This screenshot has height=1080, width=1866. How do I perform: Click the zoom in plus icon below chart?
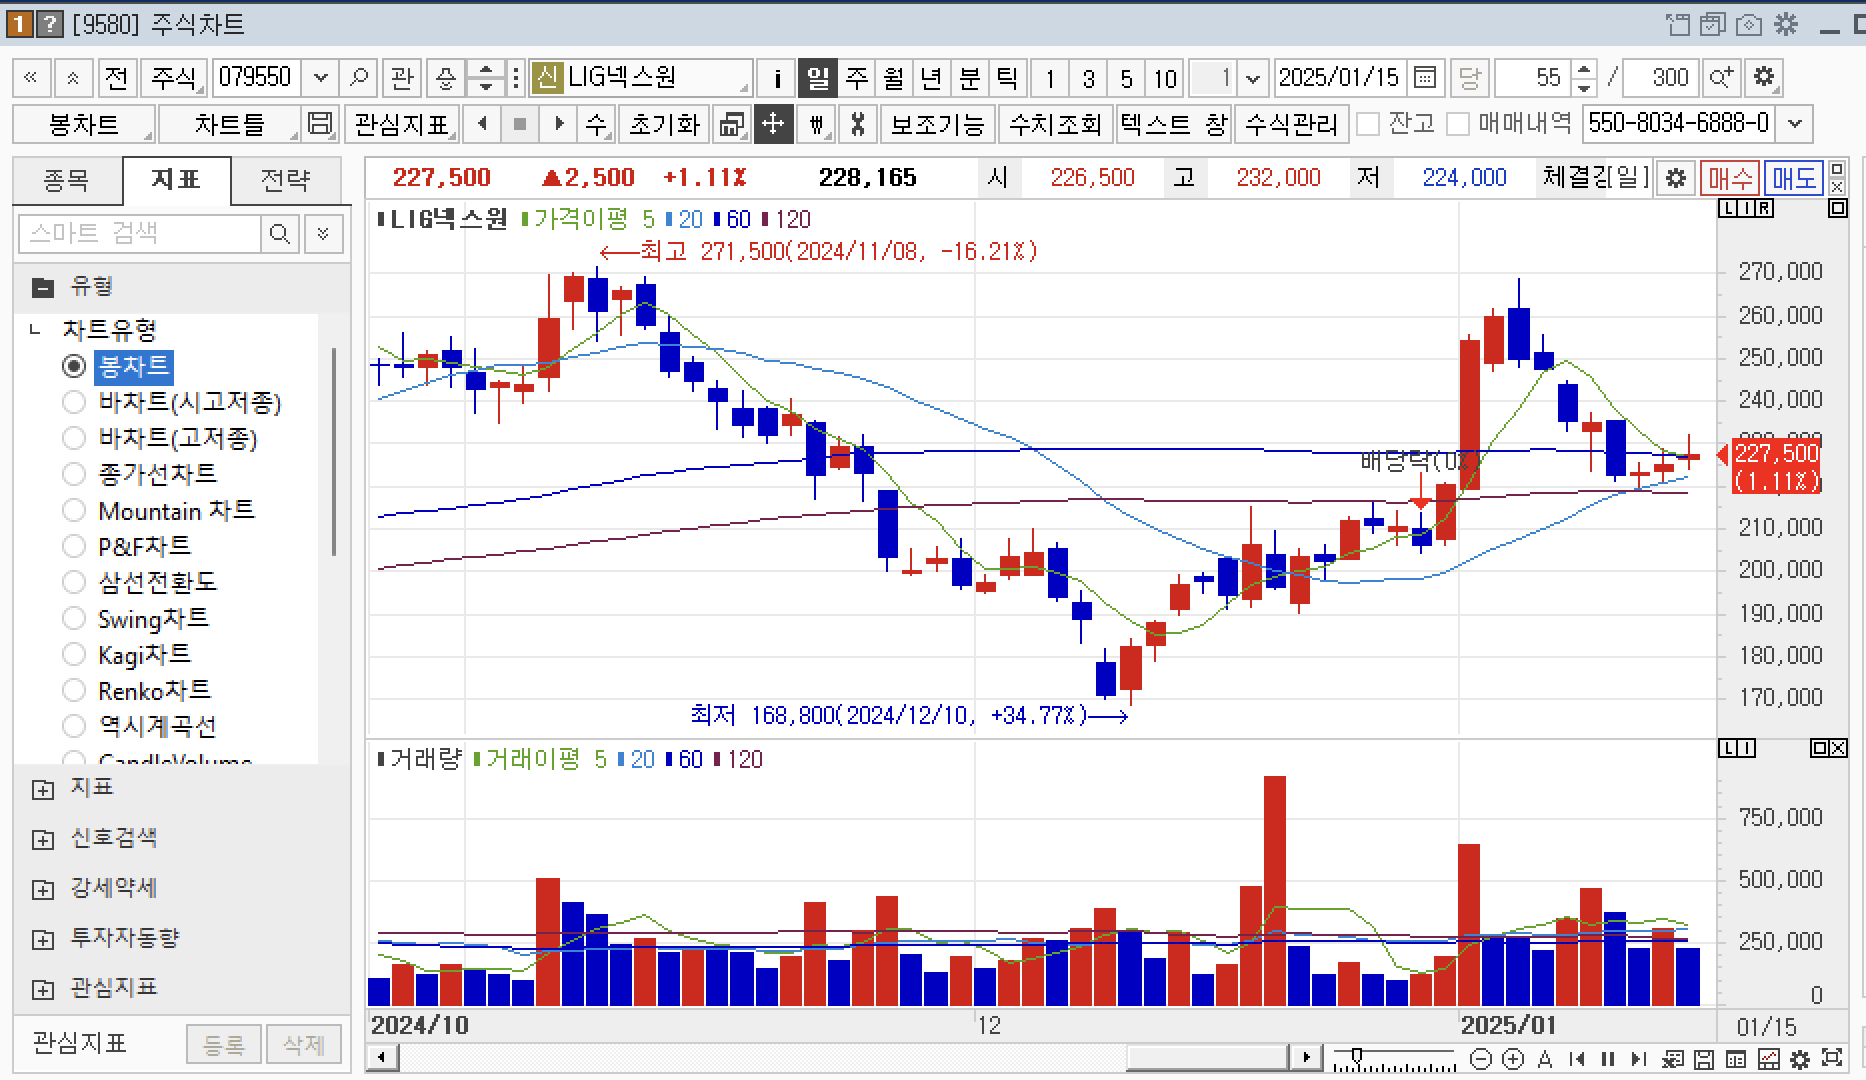click(x=1513, y=1058)
